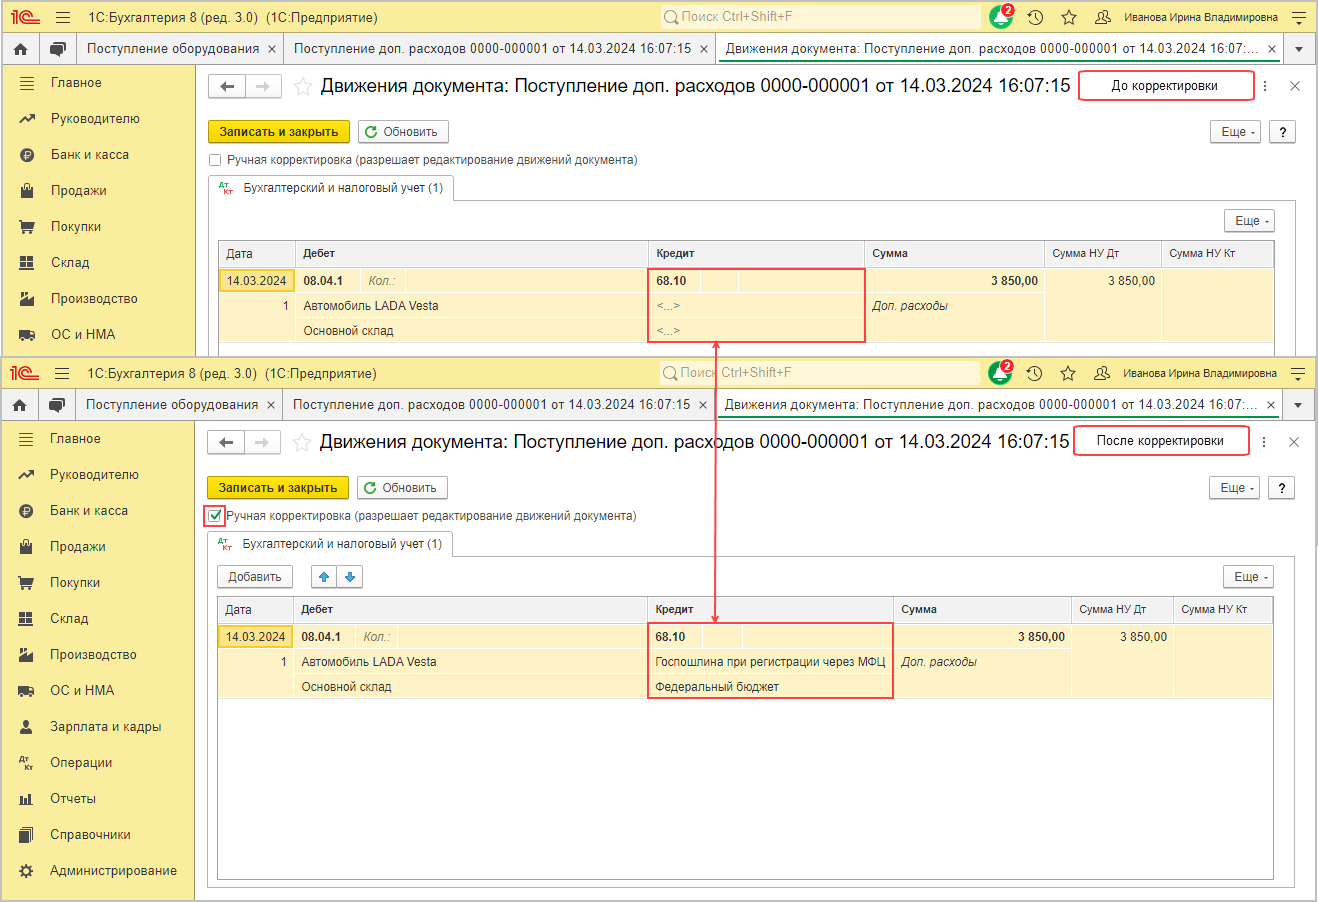
Task: Click user icon next to Иванова in upper window
Action: tap(1103, 18)
